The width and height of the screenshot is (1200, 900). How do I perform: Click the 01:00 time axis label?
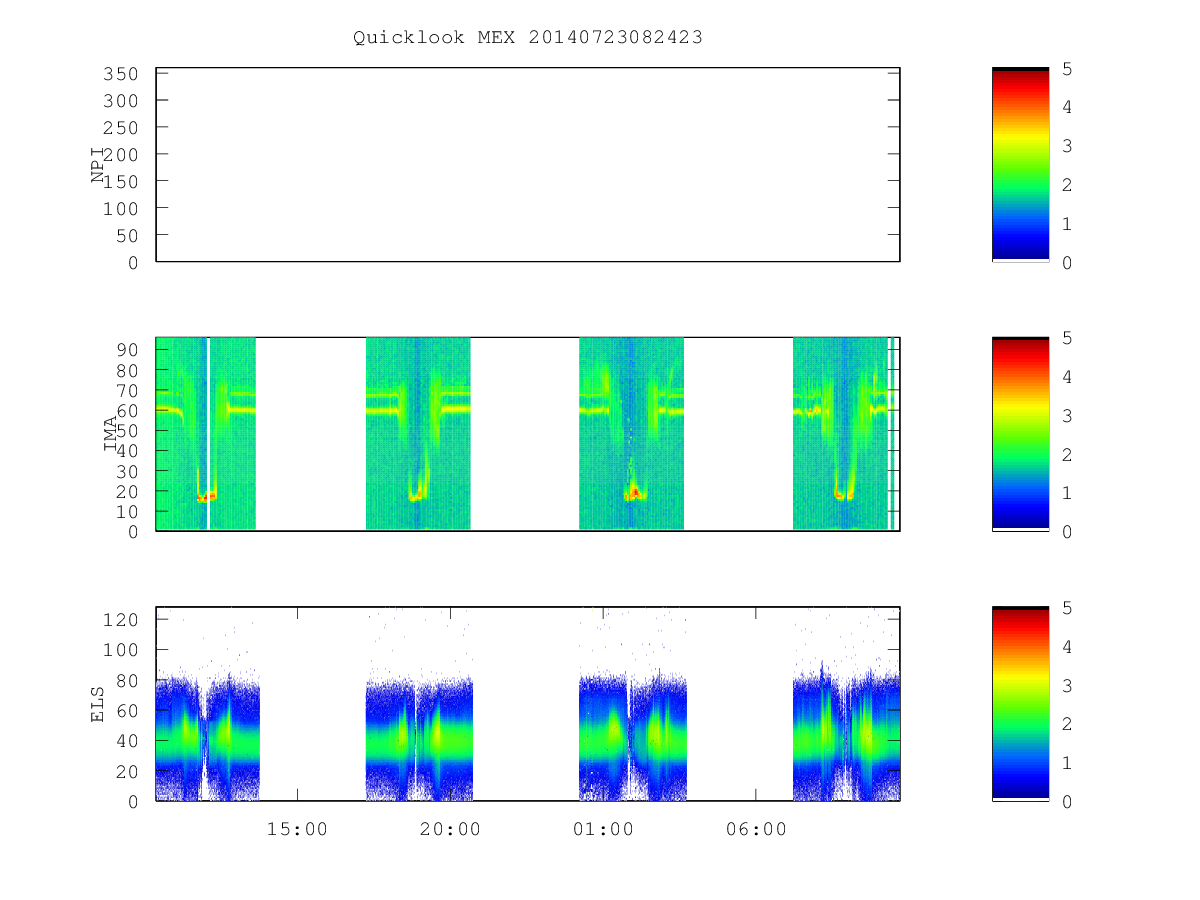coord(603,829)
